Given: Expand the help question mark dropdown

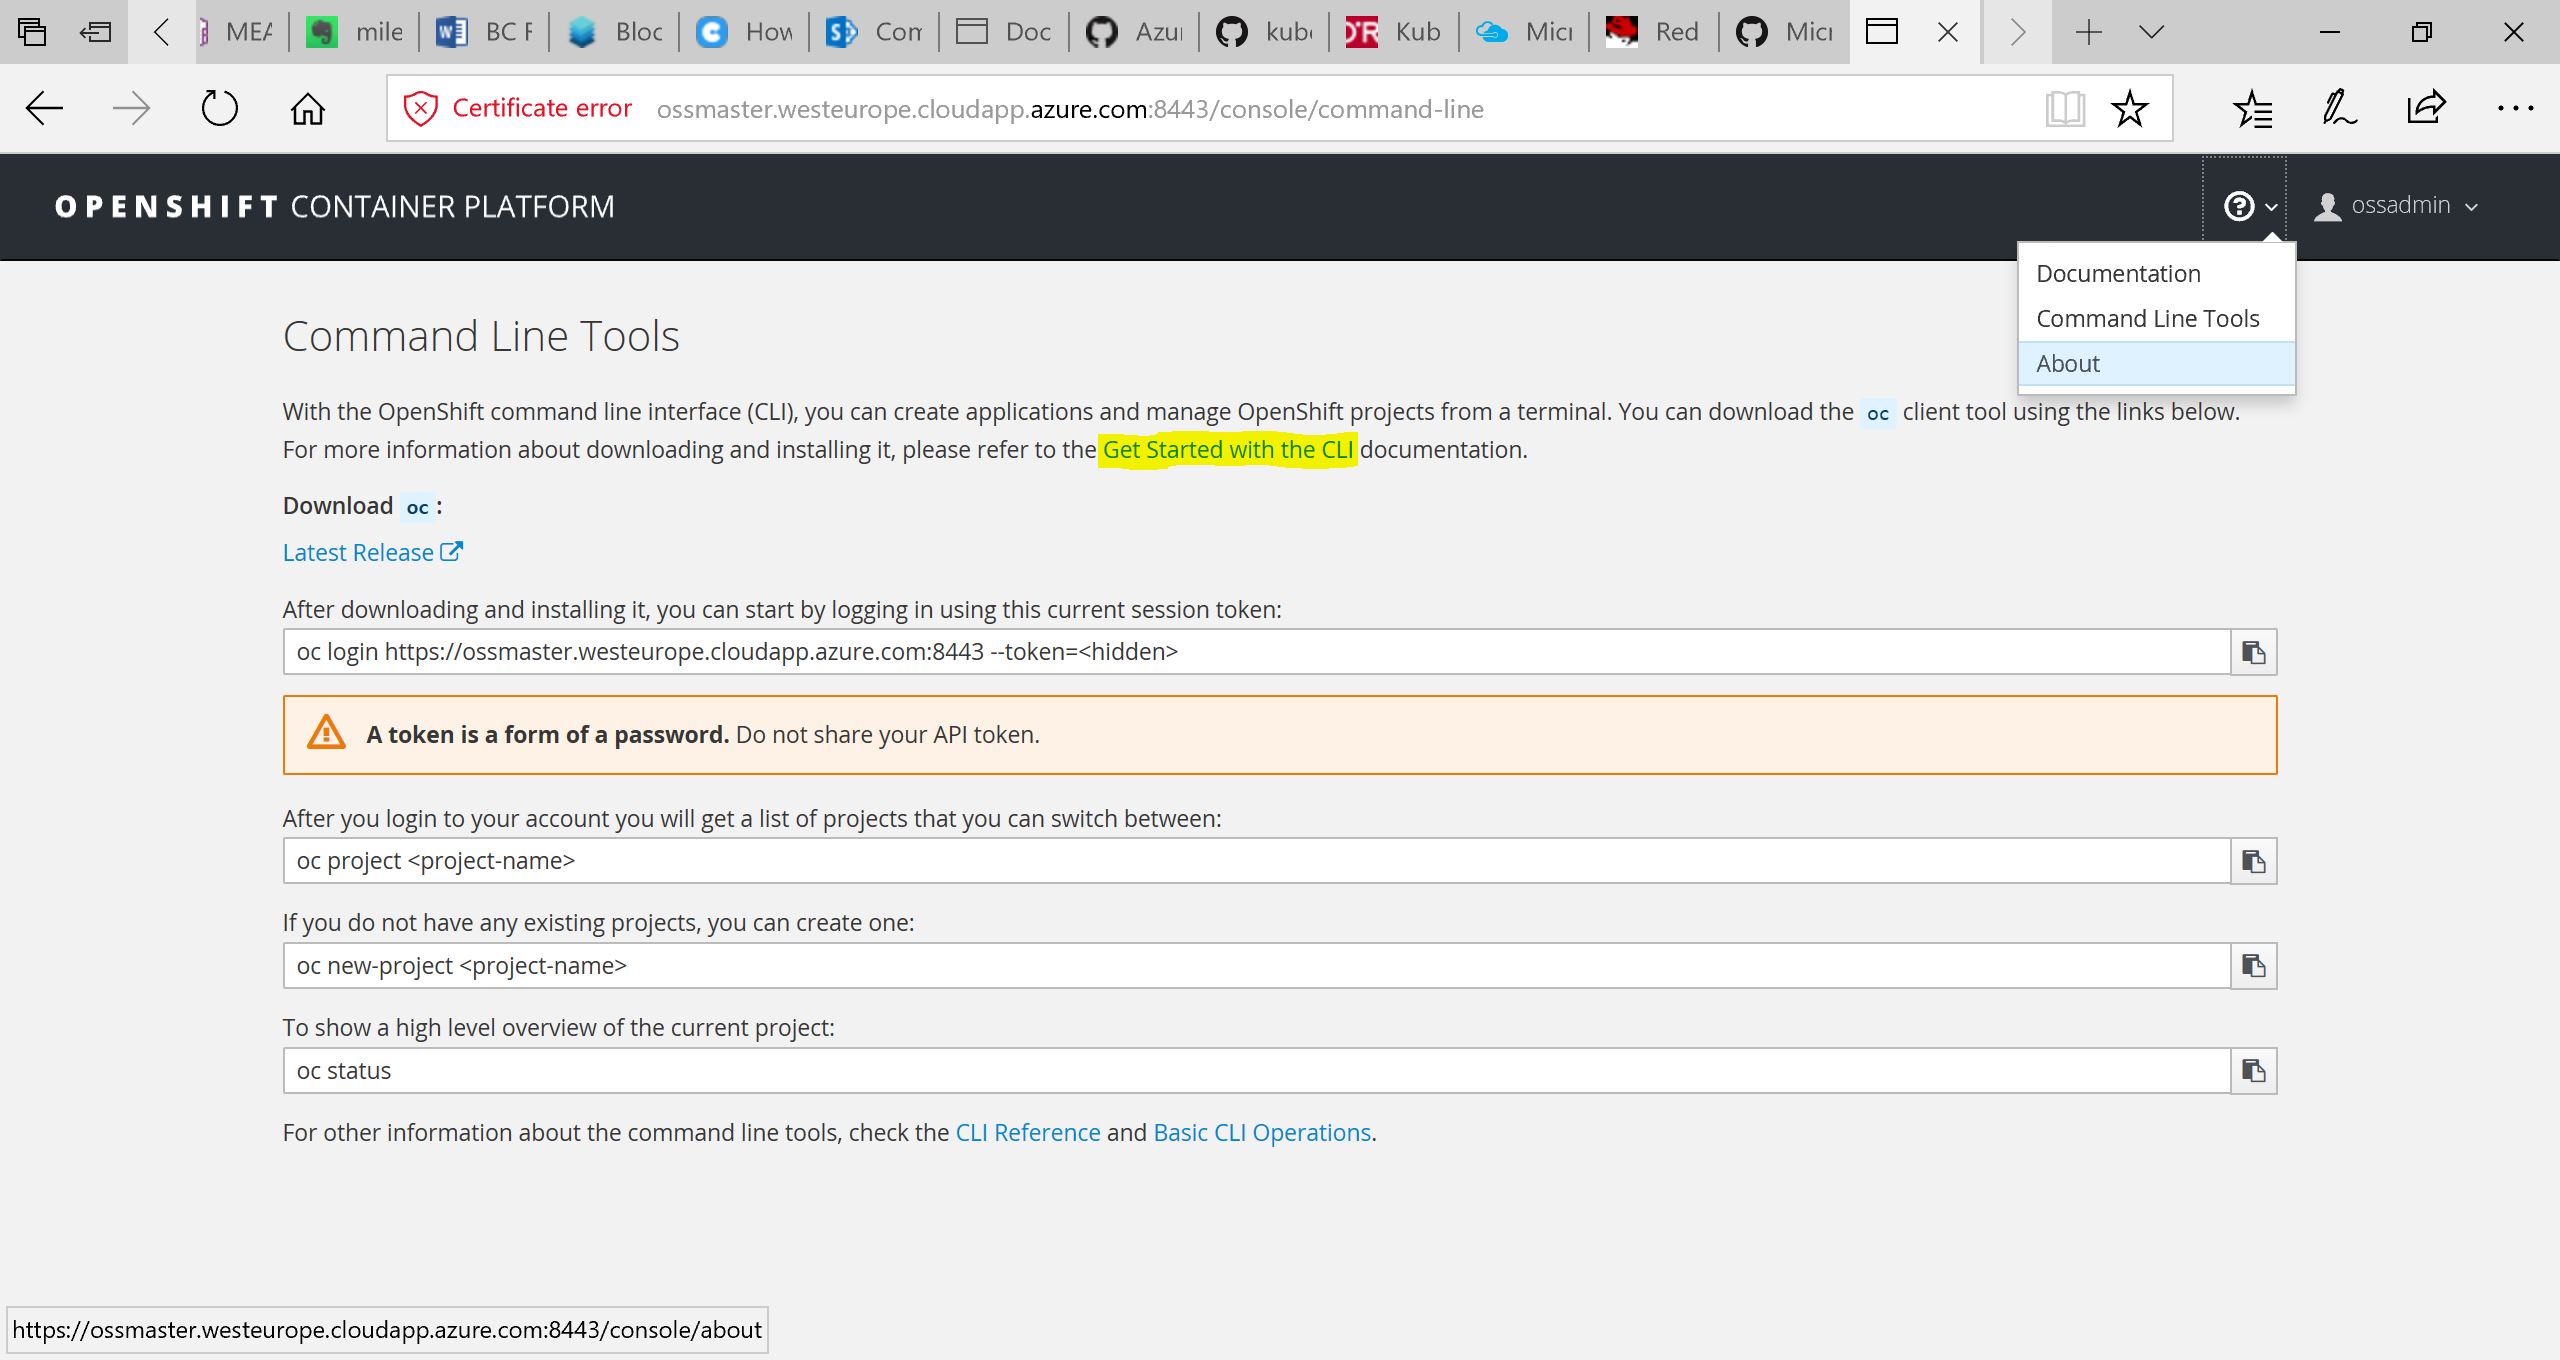Looking at the screenshot, I should (x=2249, y=206).
